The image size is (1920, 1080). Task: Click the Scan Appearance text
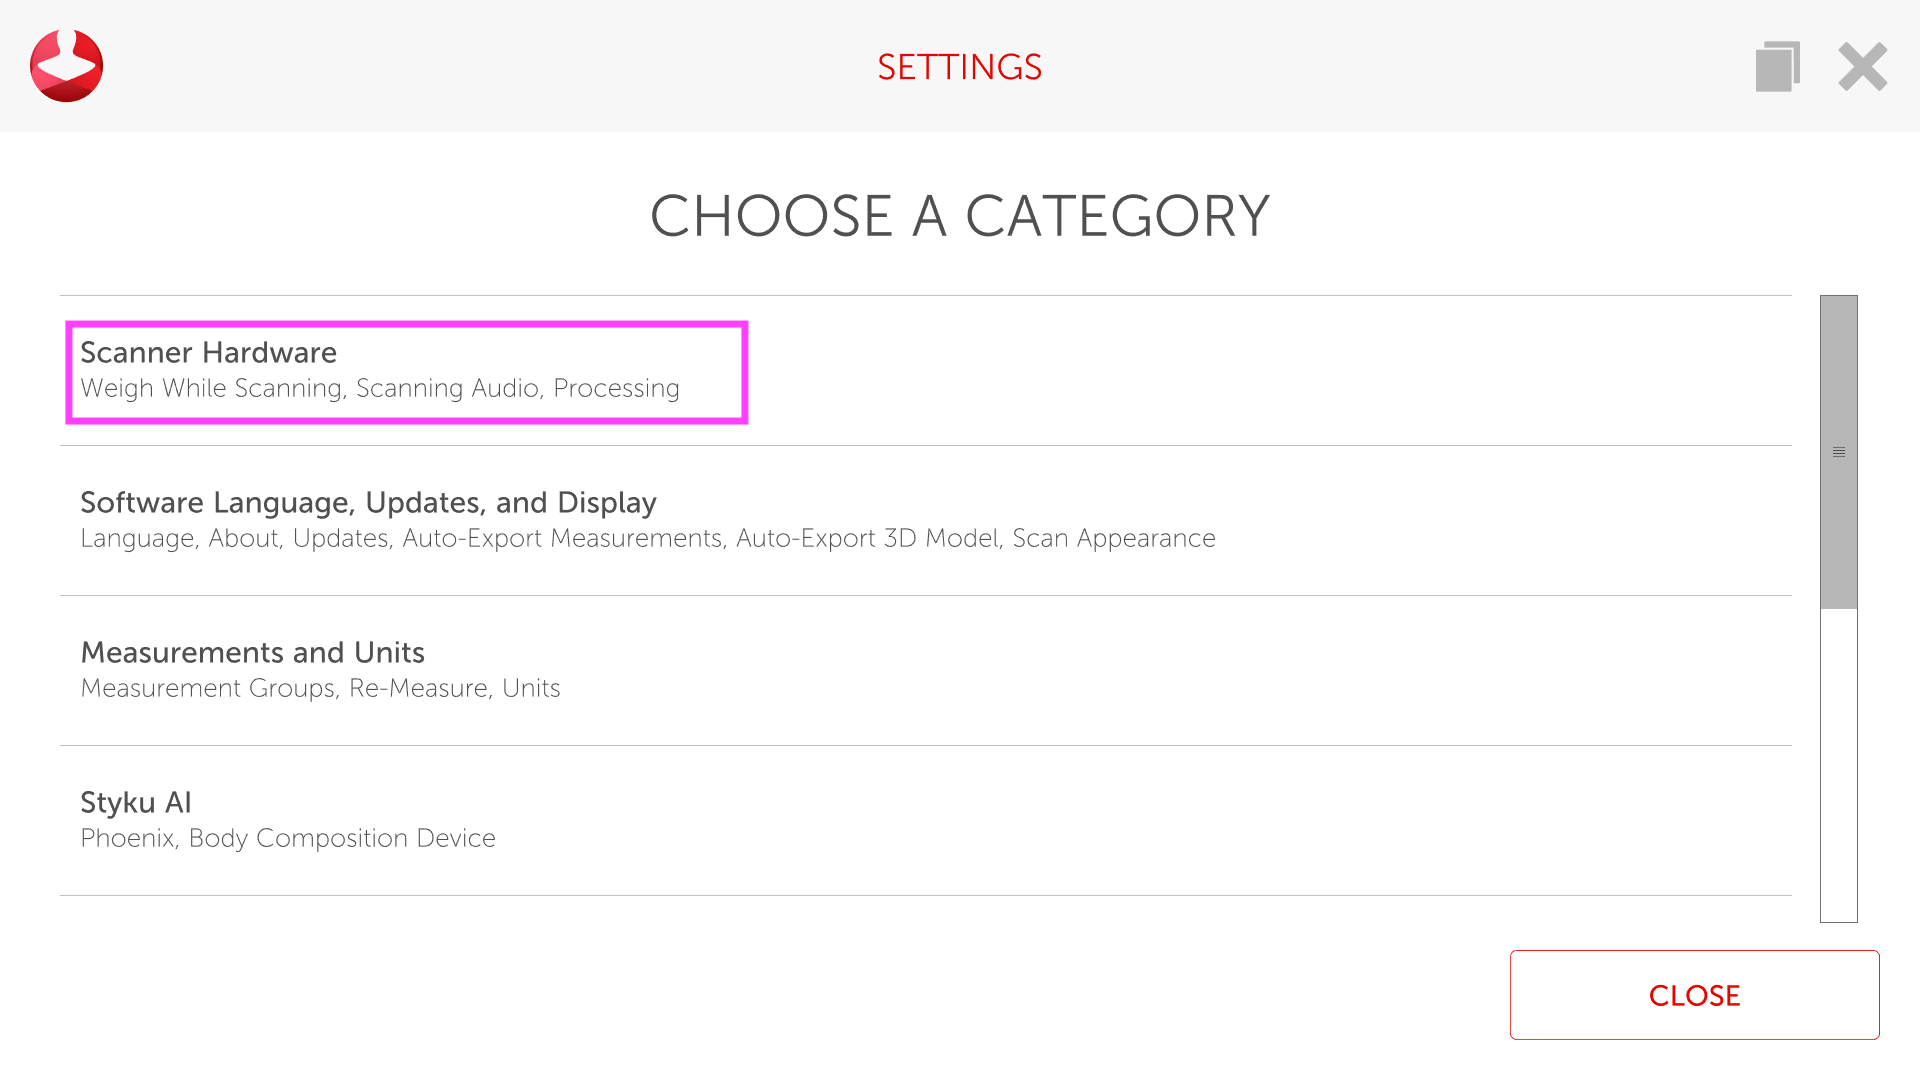point(1113,539)
